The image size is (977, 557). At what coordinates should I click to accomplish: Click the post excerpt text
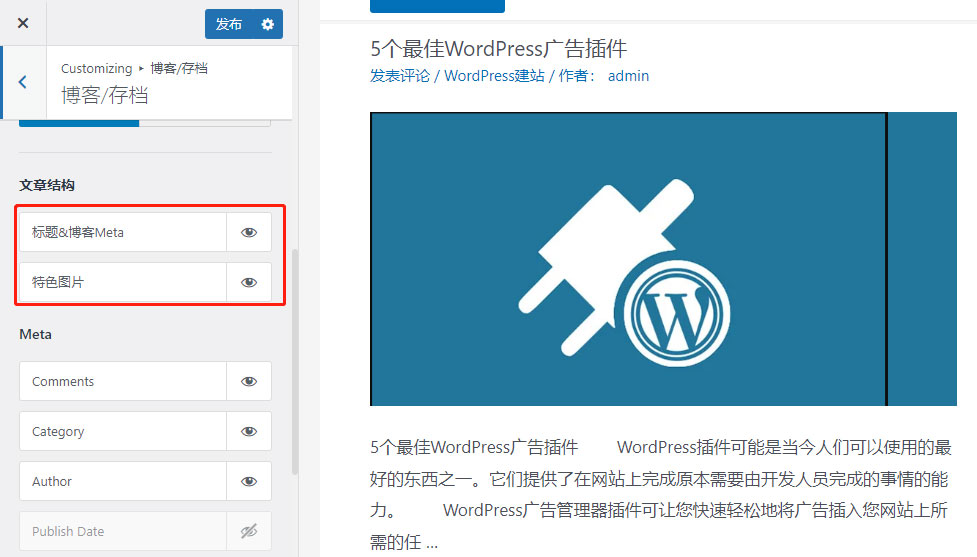point(660,495)
